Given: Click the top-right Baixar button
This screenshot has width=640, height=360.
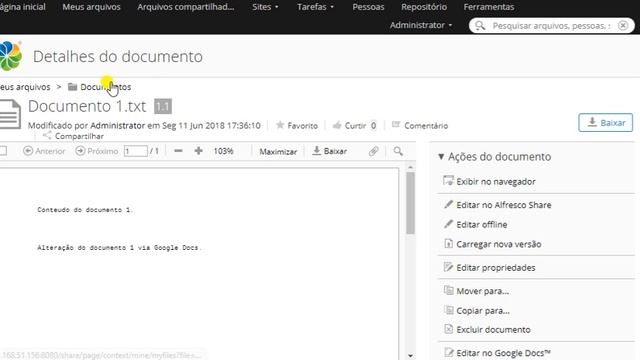Looking at the screenshot, I should point(605,122).
